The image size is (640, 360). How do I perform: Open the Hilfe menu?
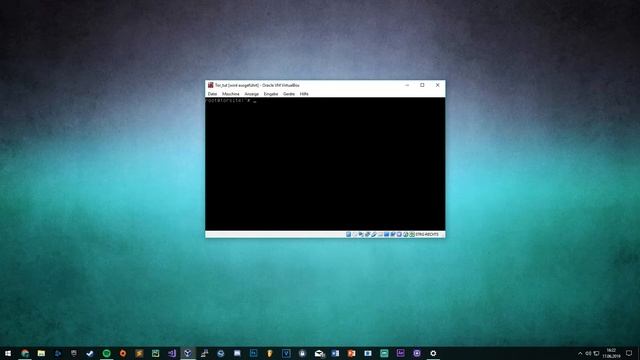(304, 94)
